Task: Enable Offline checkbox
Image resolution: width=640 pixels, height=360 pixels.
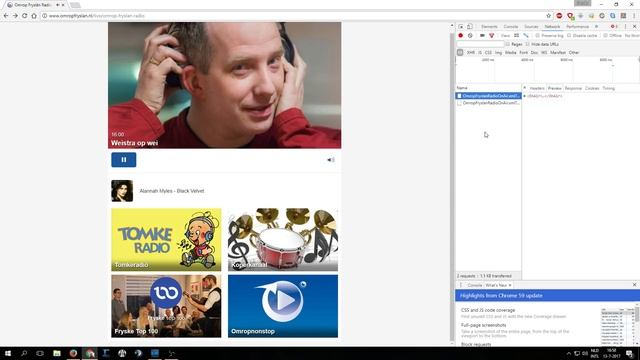Action: click(x=606, y=36)
